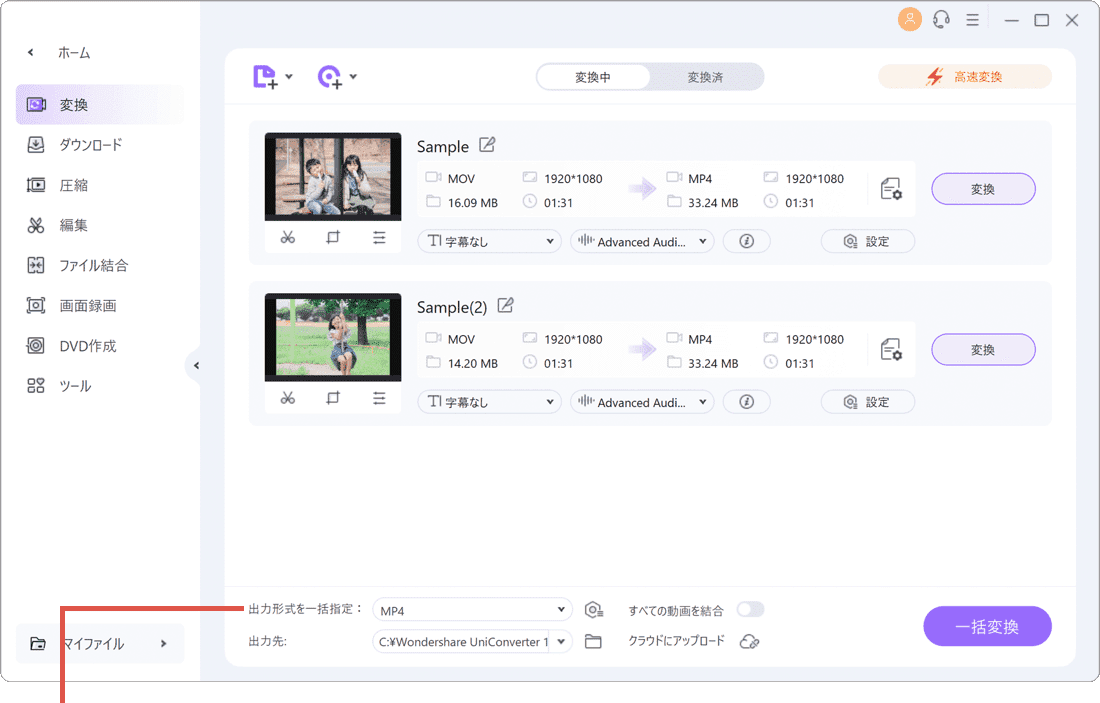This screenshot has width=1100, height=703.
Task: Click the 変換 button for Sample(2)
Action: point(983,349)
